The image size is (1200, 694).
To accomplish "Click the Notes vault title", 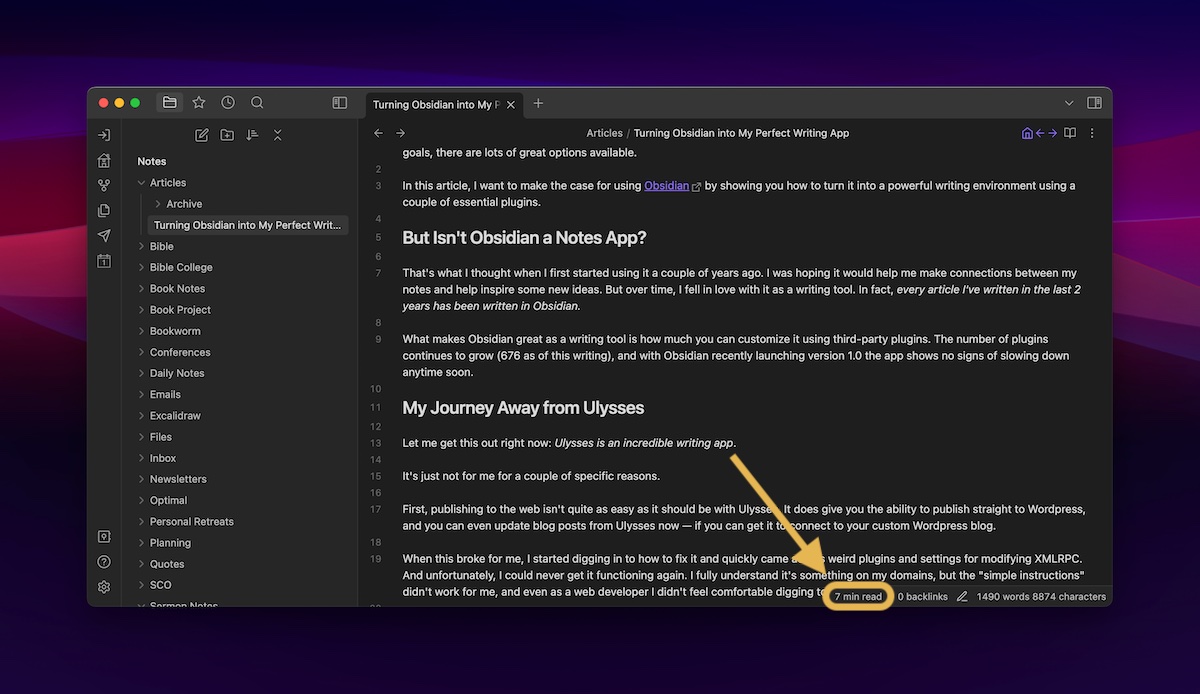I will coord(152,161).
